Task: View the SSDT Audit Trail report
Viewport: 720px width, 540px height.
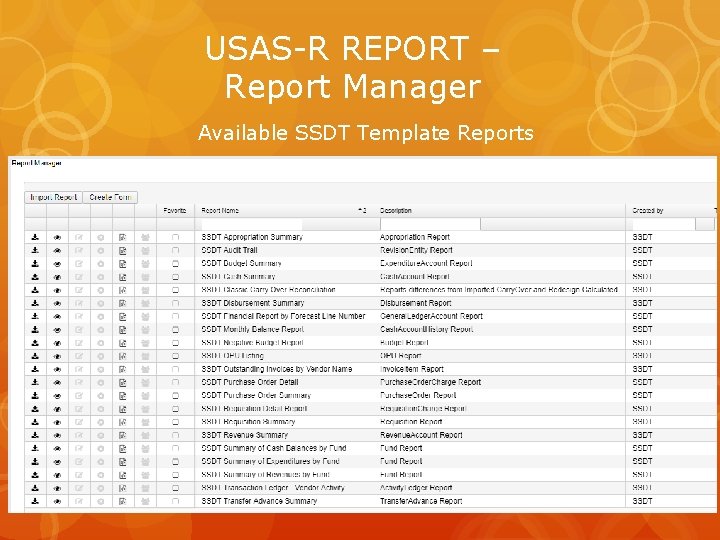Action: point(57,251)
